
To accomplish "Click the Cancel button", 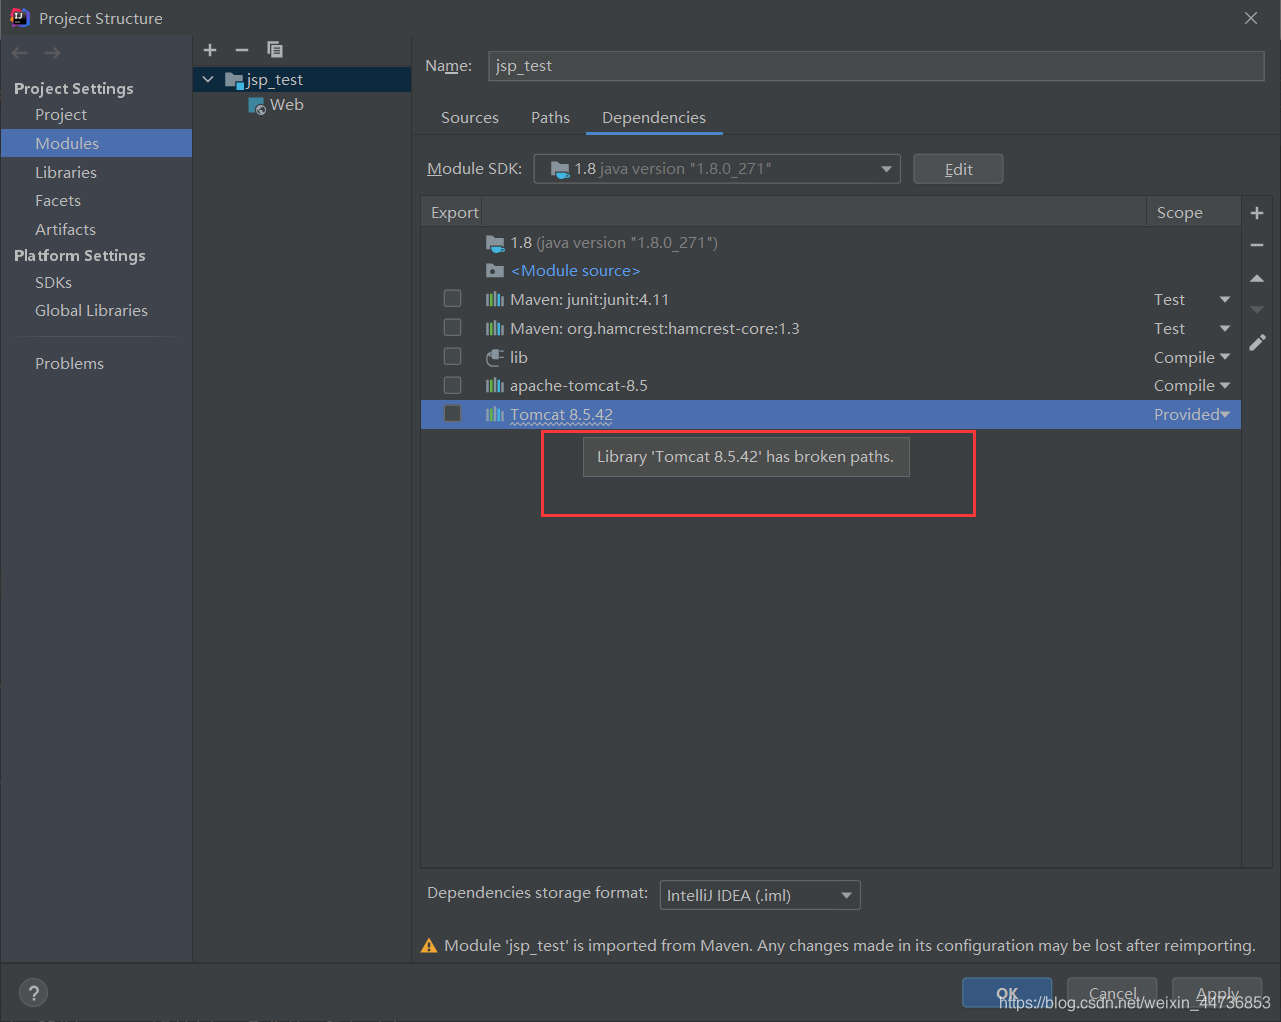I will click(x=1112, y=993).
